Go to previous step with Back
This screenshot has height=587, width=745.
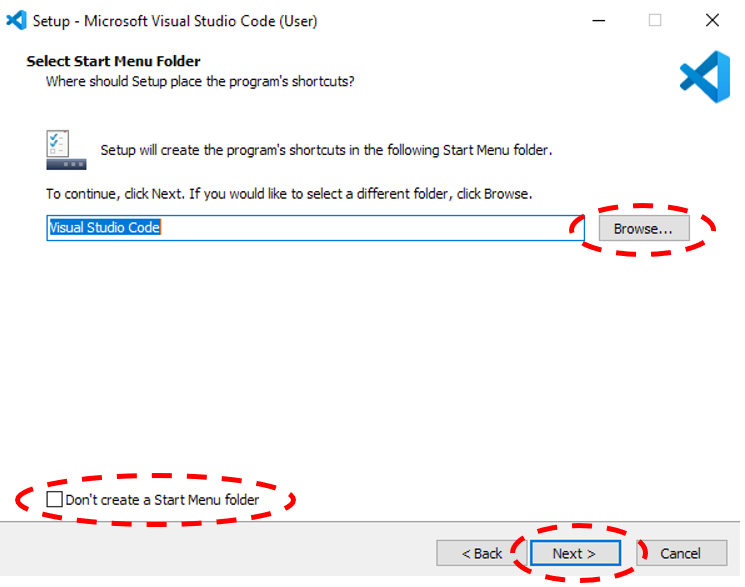pos(482,553)
